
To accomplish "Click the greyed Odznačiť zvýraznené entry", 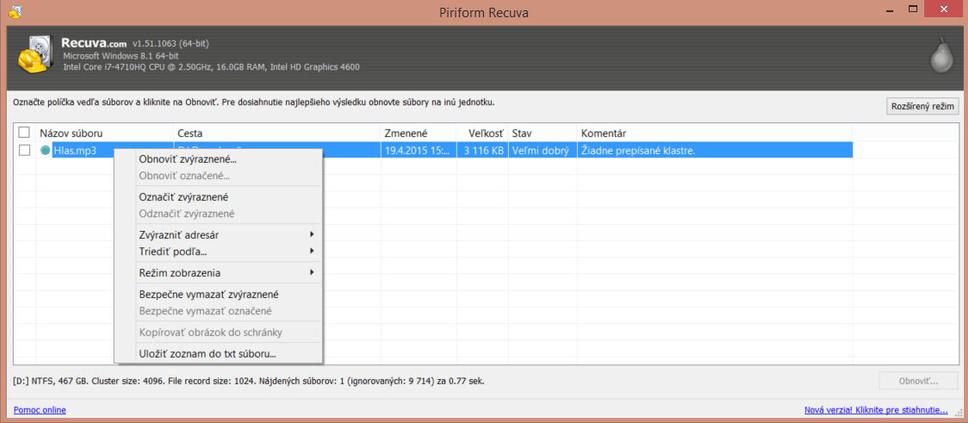I will pyautogui.click(x=219, y=214).
